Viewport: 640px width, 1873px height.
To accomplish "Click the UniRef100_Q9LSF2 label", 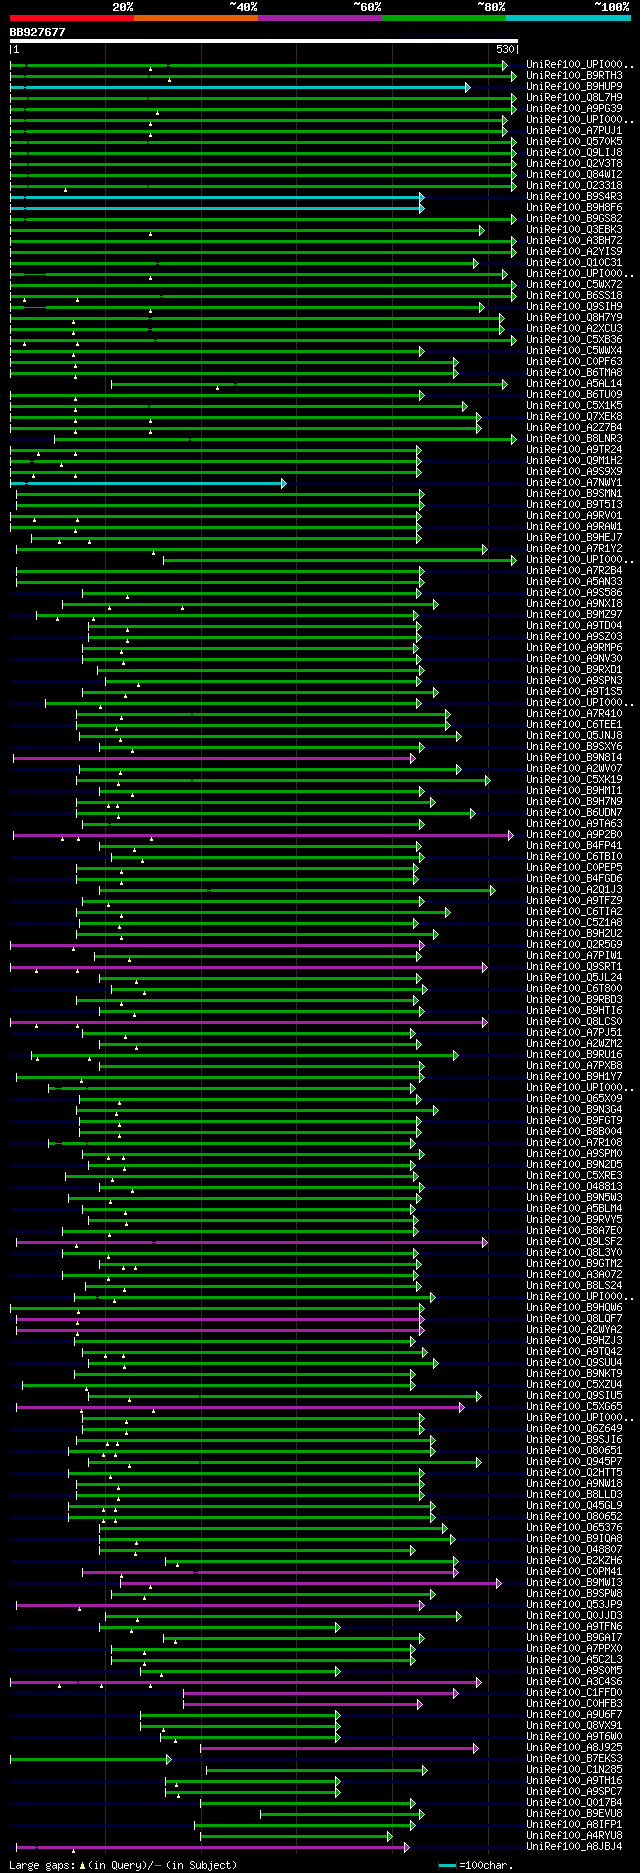I will [574, 1241].
